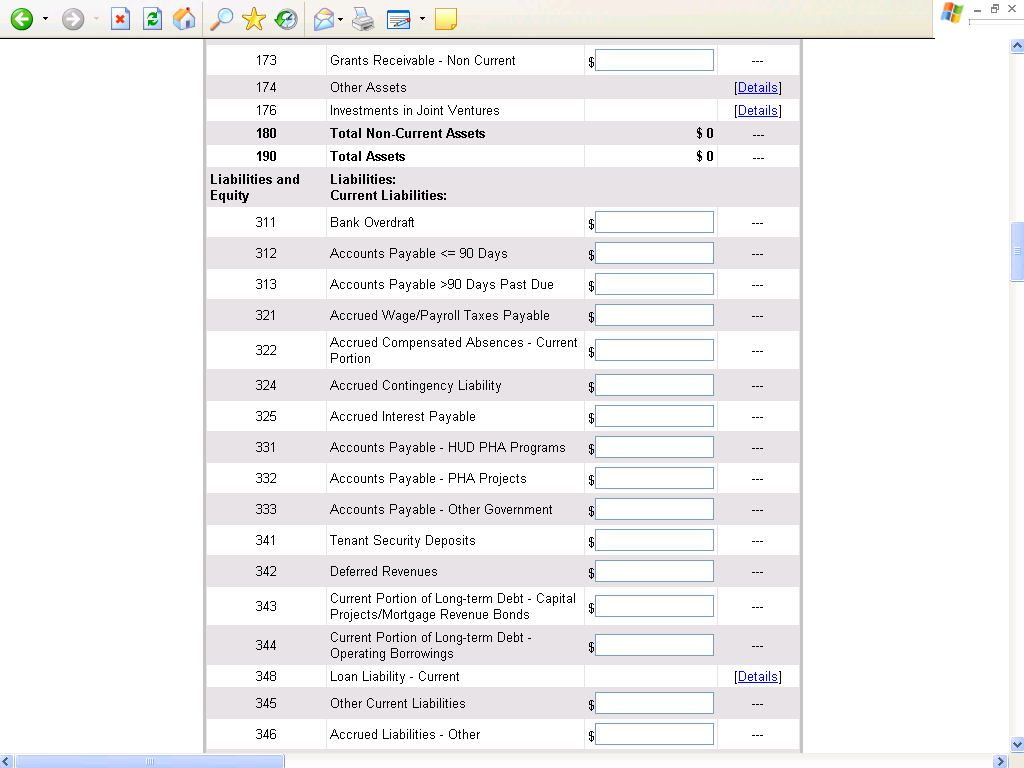The width and height of the screenshot is (1024, 768).
Task: Open Details link for Investments in Joint Ventures
Action: [757, 111]
